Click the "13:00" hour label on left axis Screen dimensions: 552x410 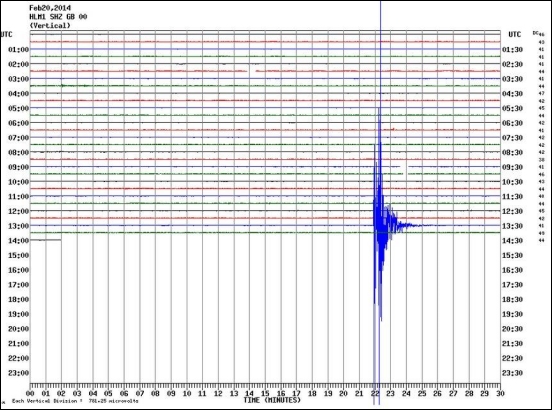(x=19, y=226)
